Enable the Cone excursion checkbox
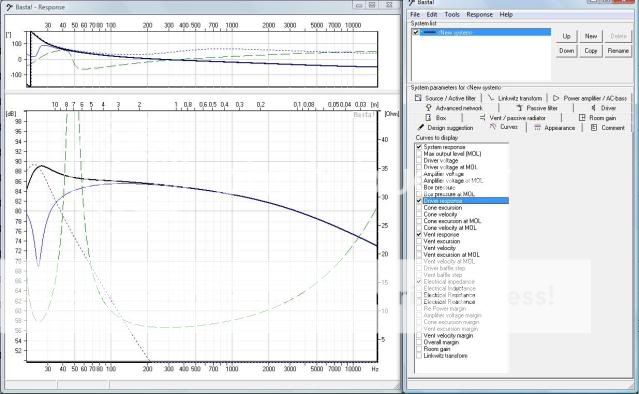 click(419, 207)
